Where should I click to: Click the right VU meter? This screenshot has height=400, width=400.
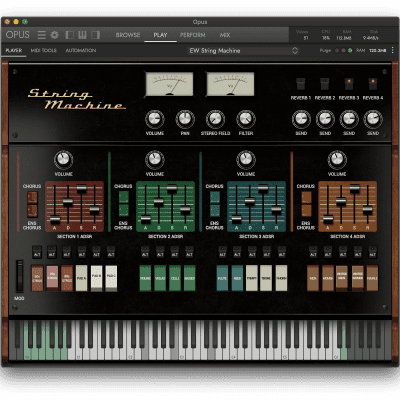pos(230,84)
